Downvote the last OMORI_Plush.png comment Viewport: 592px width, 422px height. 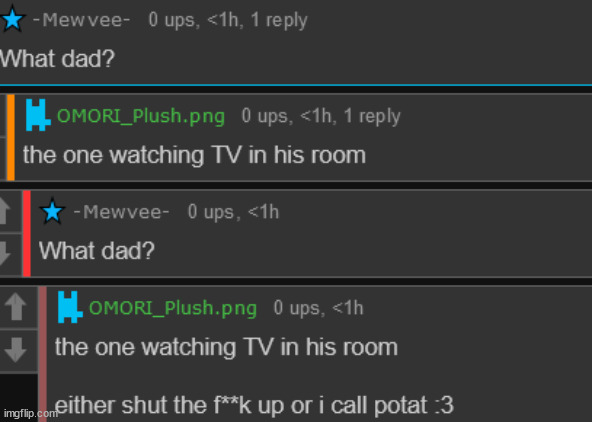point(16,350)
